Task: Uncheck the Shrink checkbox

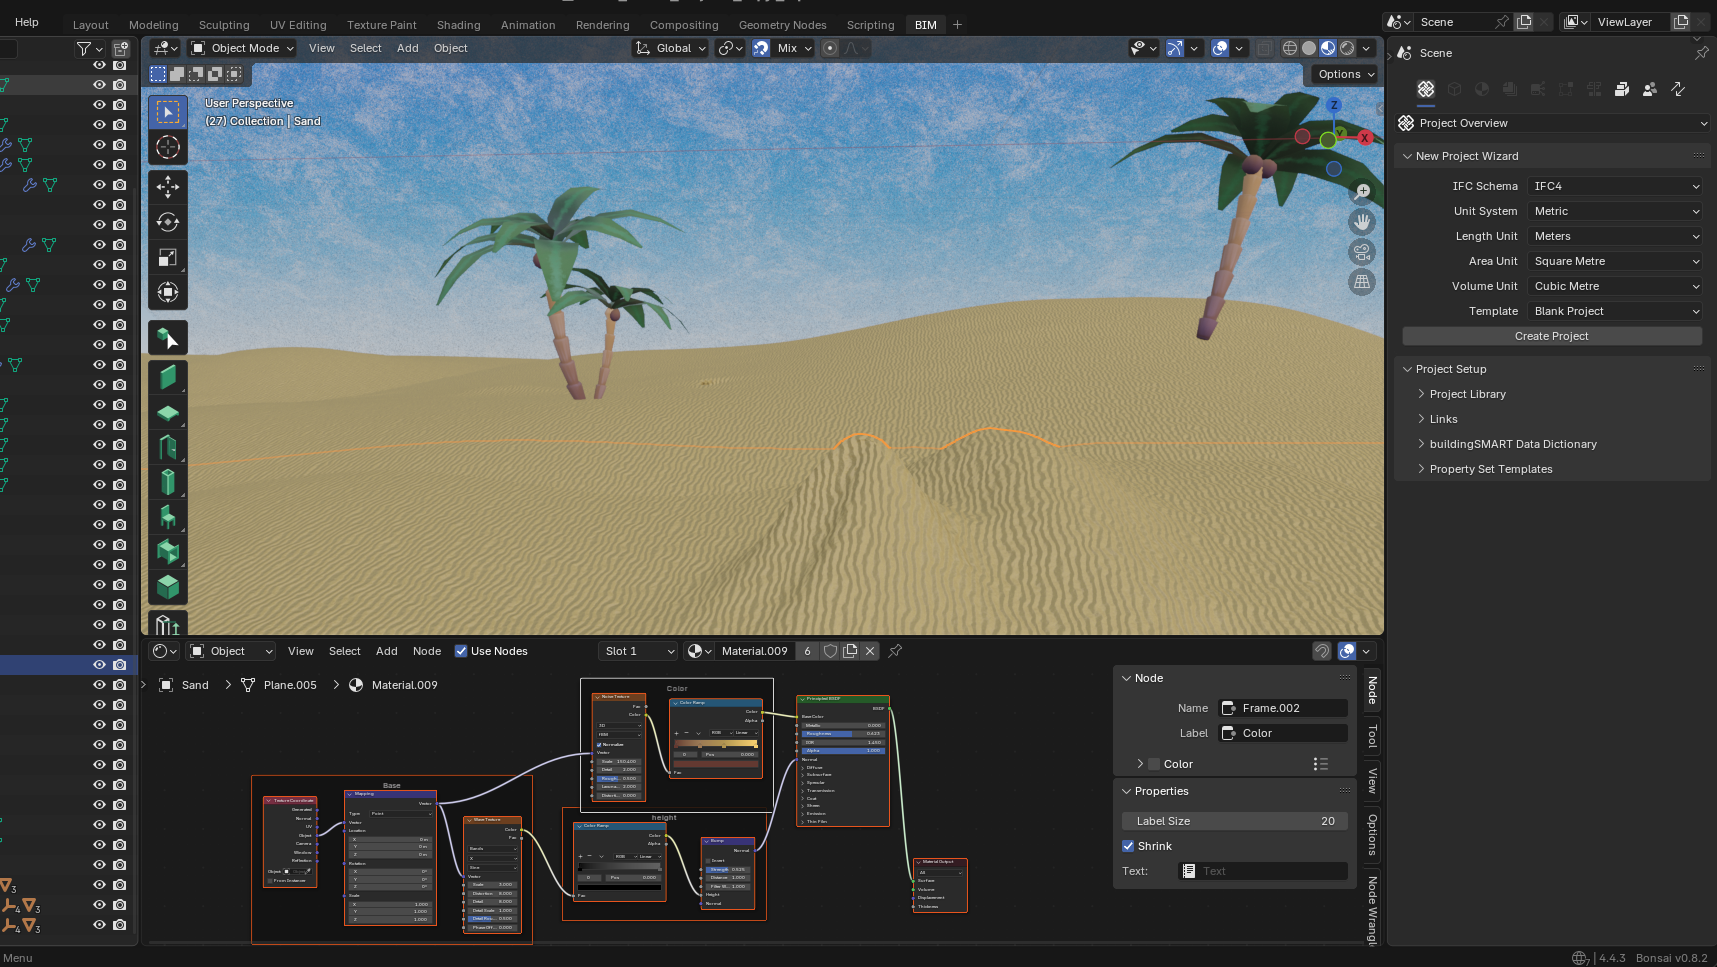Action: tap(1128, 846)
